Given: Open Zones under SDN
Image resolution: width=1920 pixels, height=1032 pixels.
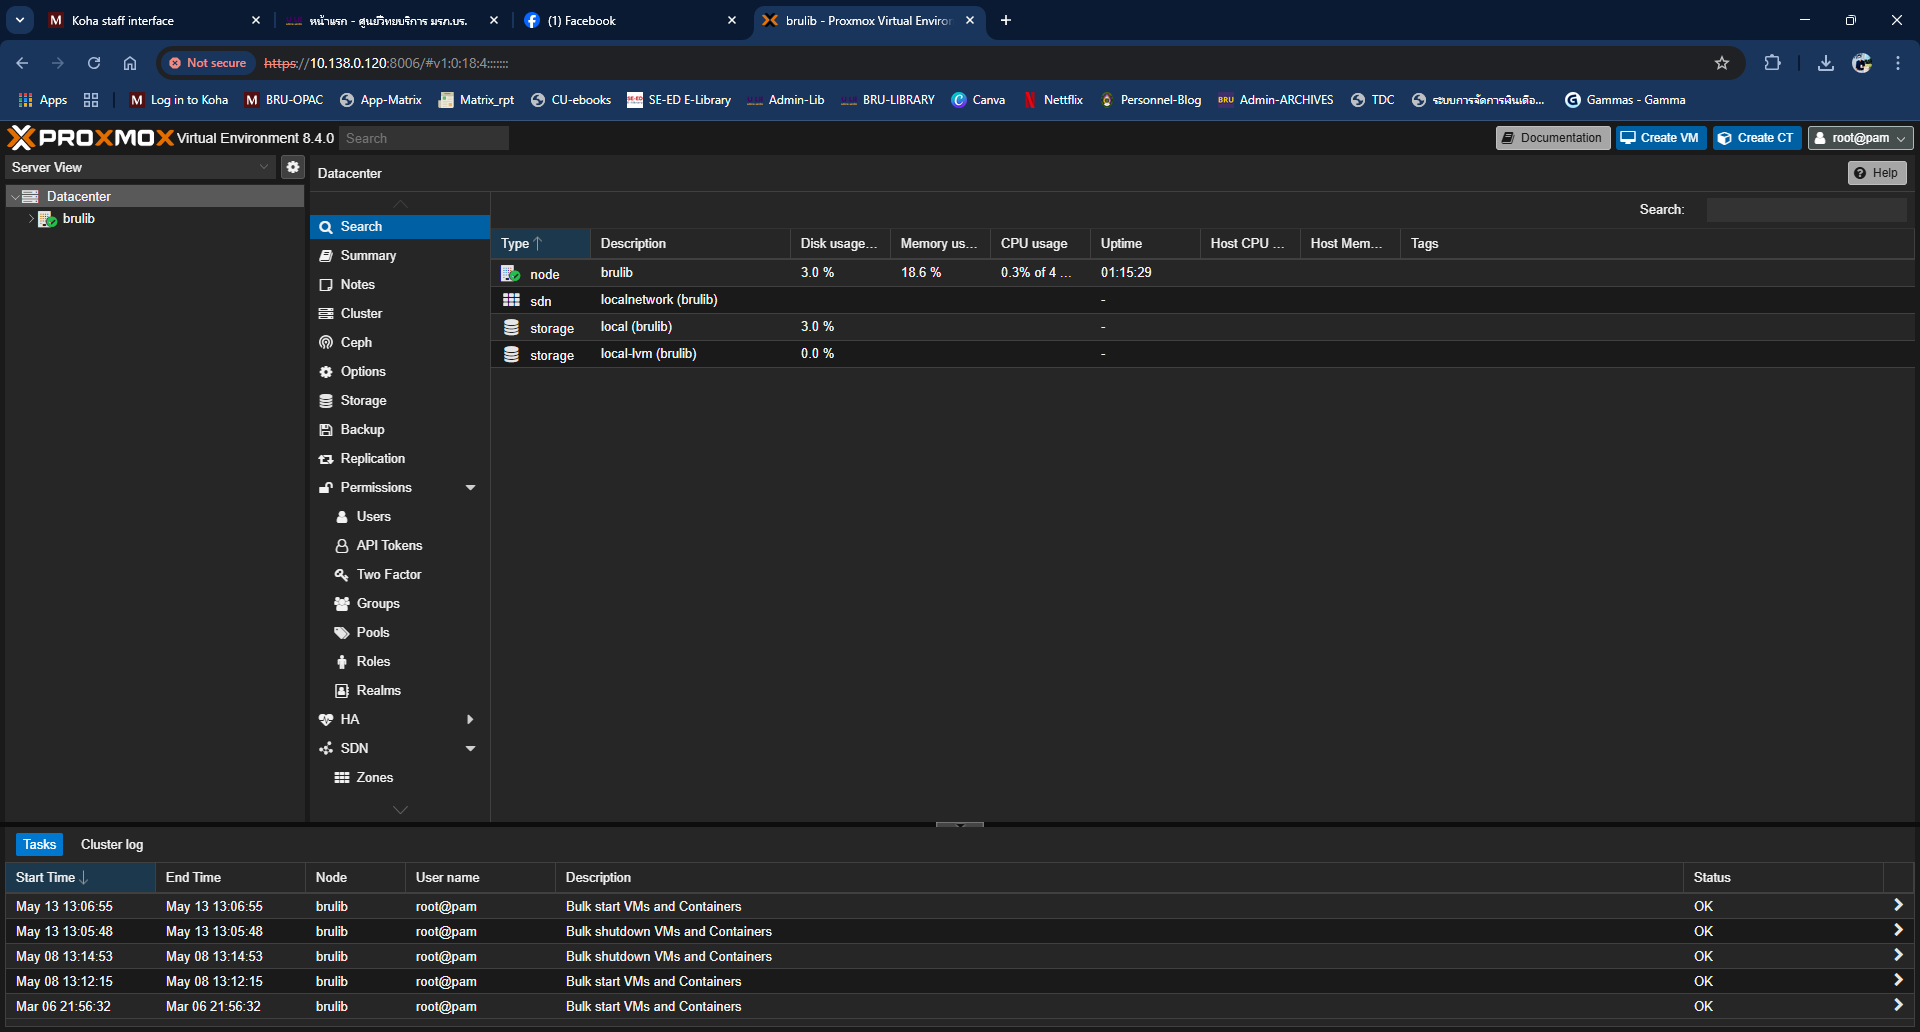Looking at the screenshot, I should point(400,778).
